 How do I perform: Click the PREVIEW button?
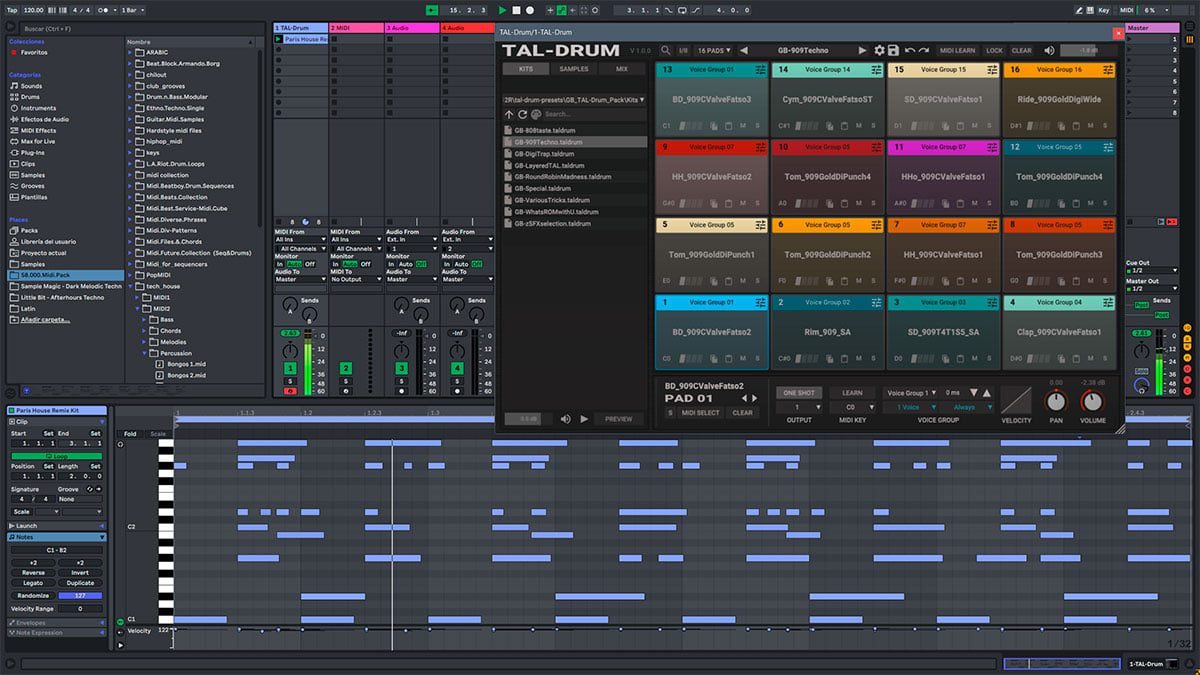click(618, 419)
